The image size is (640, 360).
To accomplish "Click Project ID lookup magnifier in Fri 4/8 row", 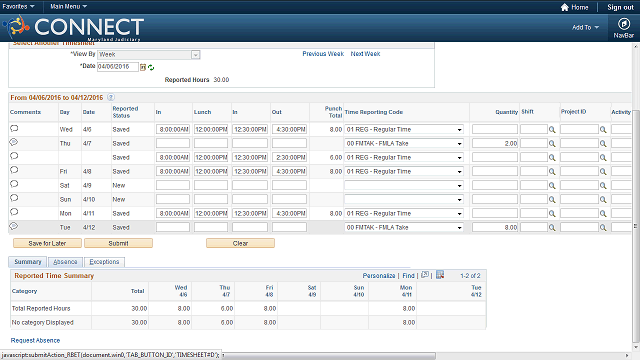I will tap(603, 172).
